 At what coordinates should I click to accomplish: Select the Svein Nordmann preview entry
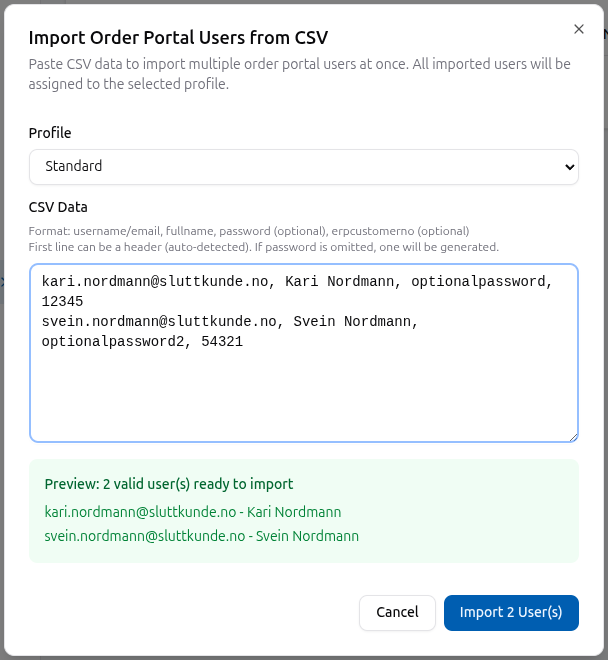[x=202, y=536]
